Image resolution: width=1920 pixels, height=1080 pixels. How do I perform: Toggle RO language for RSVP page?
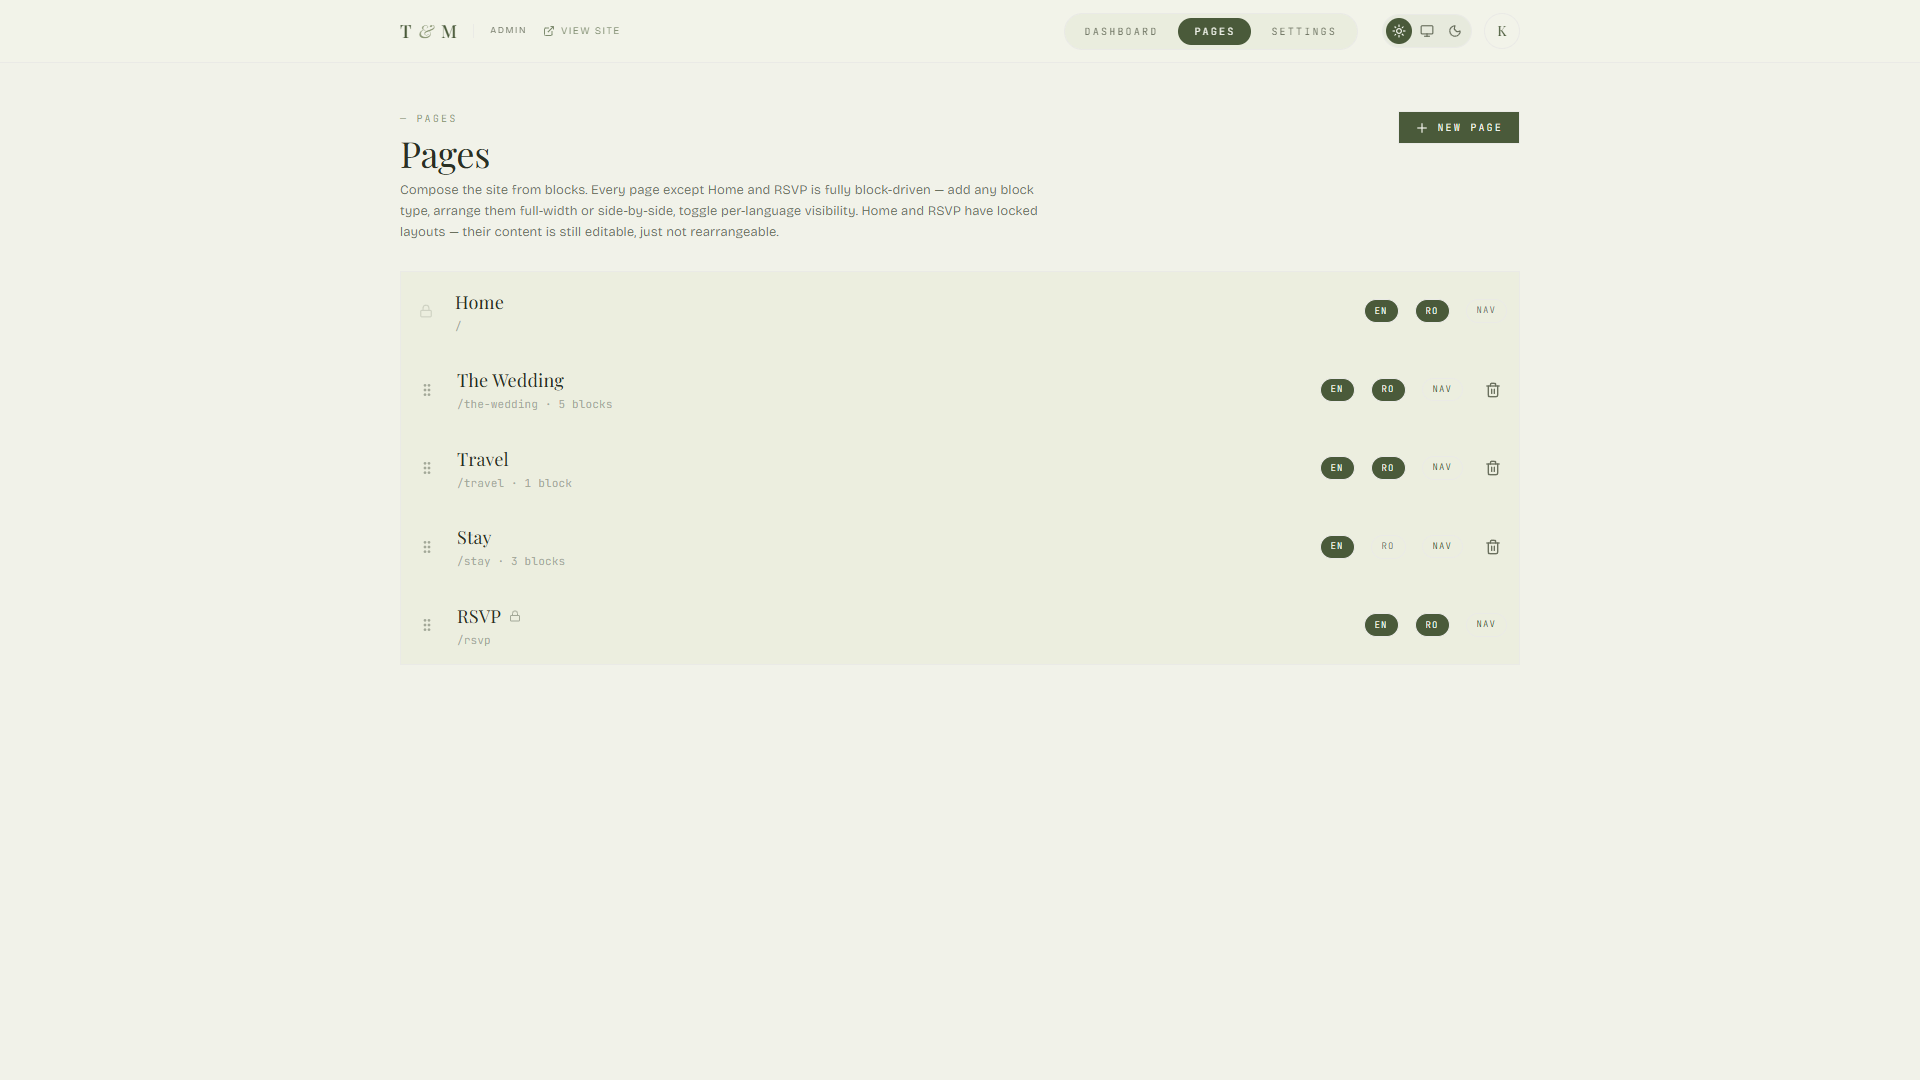pos(1432,625)
